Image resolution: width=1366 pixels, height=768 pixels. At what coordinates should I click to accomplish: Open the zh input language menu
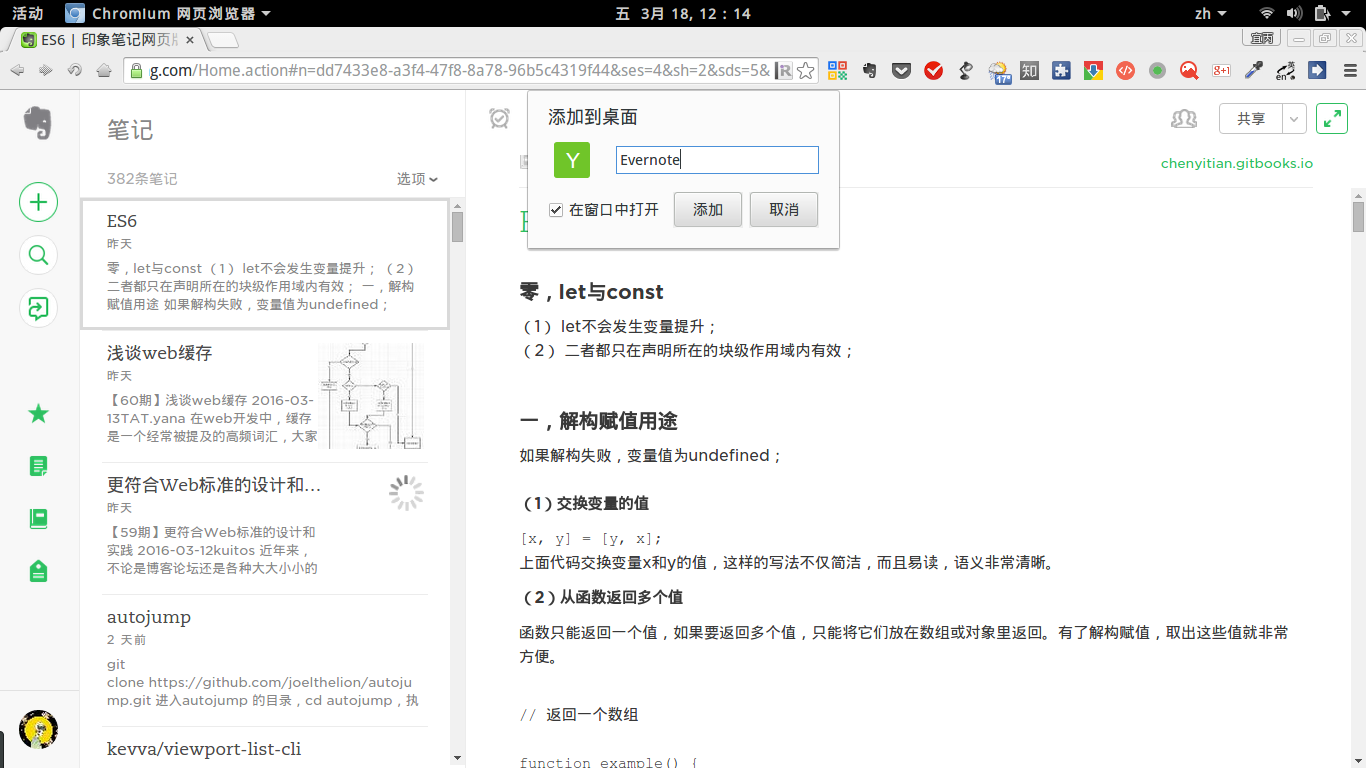coord(1211,13)
